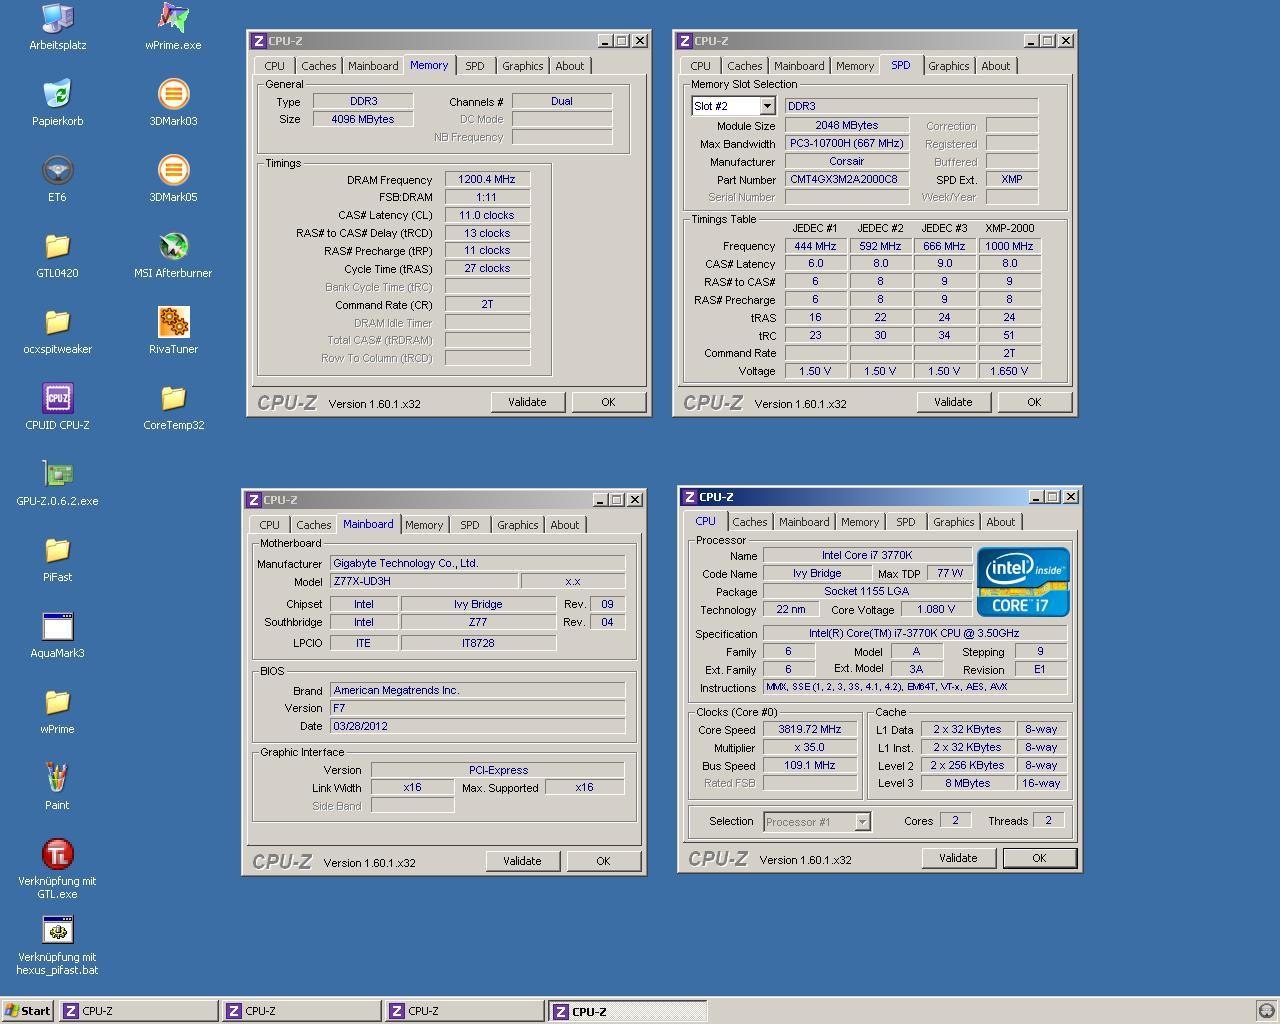This screenshot has height=1024, width=1280.
Task: Click the CPU Name Intel Core i7 3770K field
Action: pyautogui.click(x=867, y=556)
